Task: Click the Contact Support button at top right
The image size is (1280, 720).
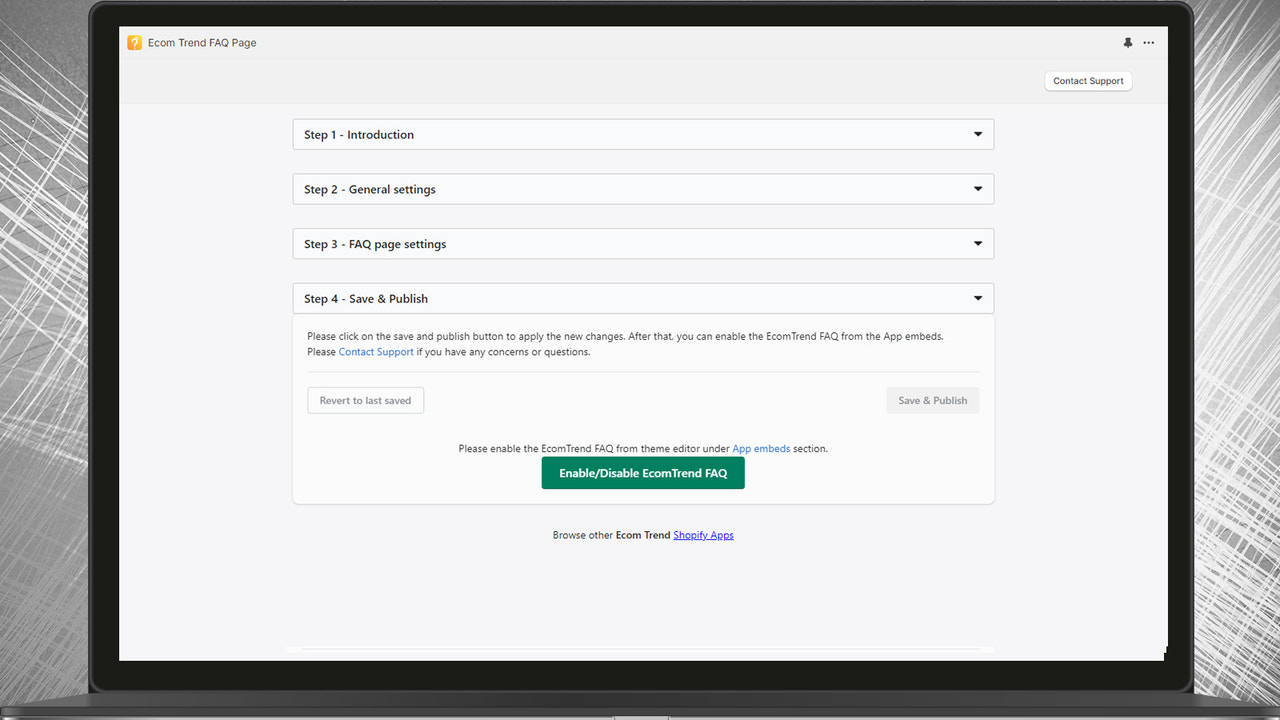Action: [1088, 80]
